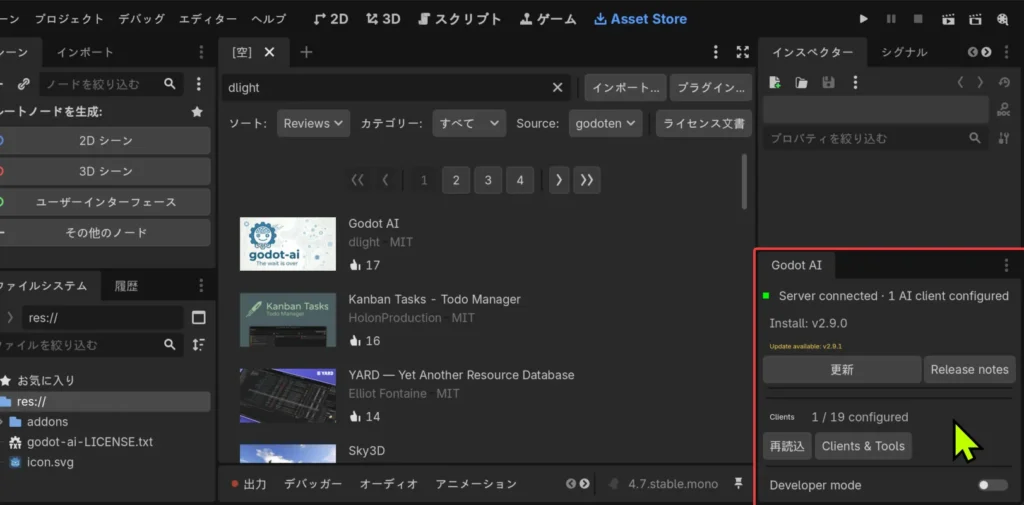Image resolution: width=1024 pixels, height=505 pixels.
Task: Switch to the 3D workspace
Action: click(x=383, y=19)
